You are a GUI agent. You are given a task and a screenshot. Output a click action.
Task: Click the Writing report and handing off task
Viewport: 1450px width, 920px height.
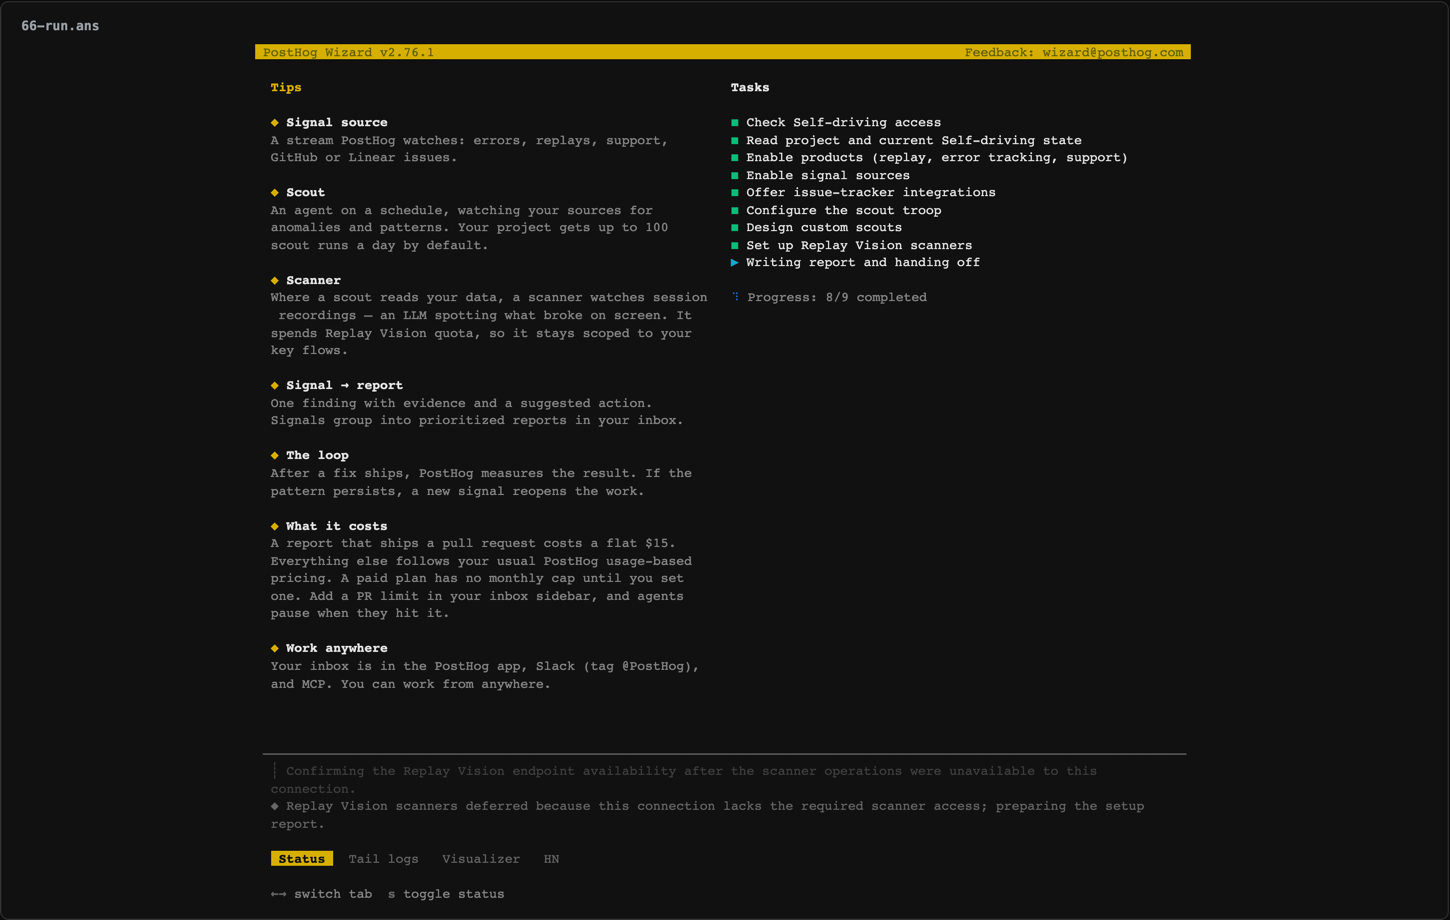(863, 263)
